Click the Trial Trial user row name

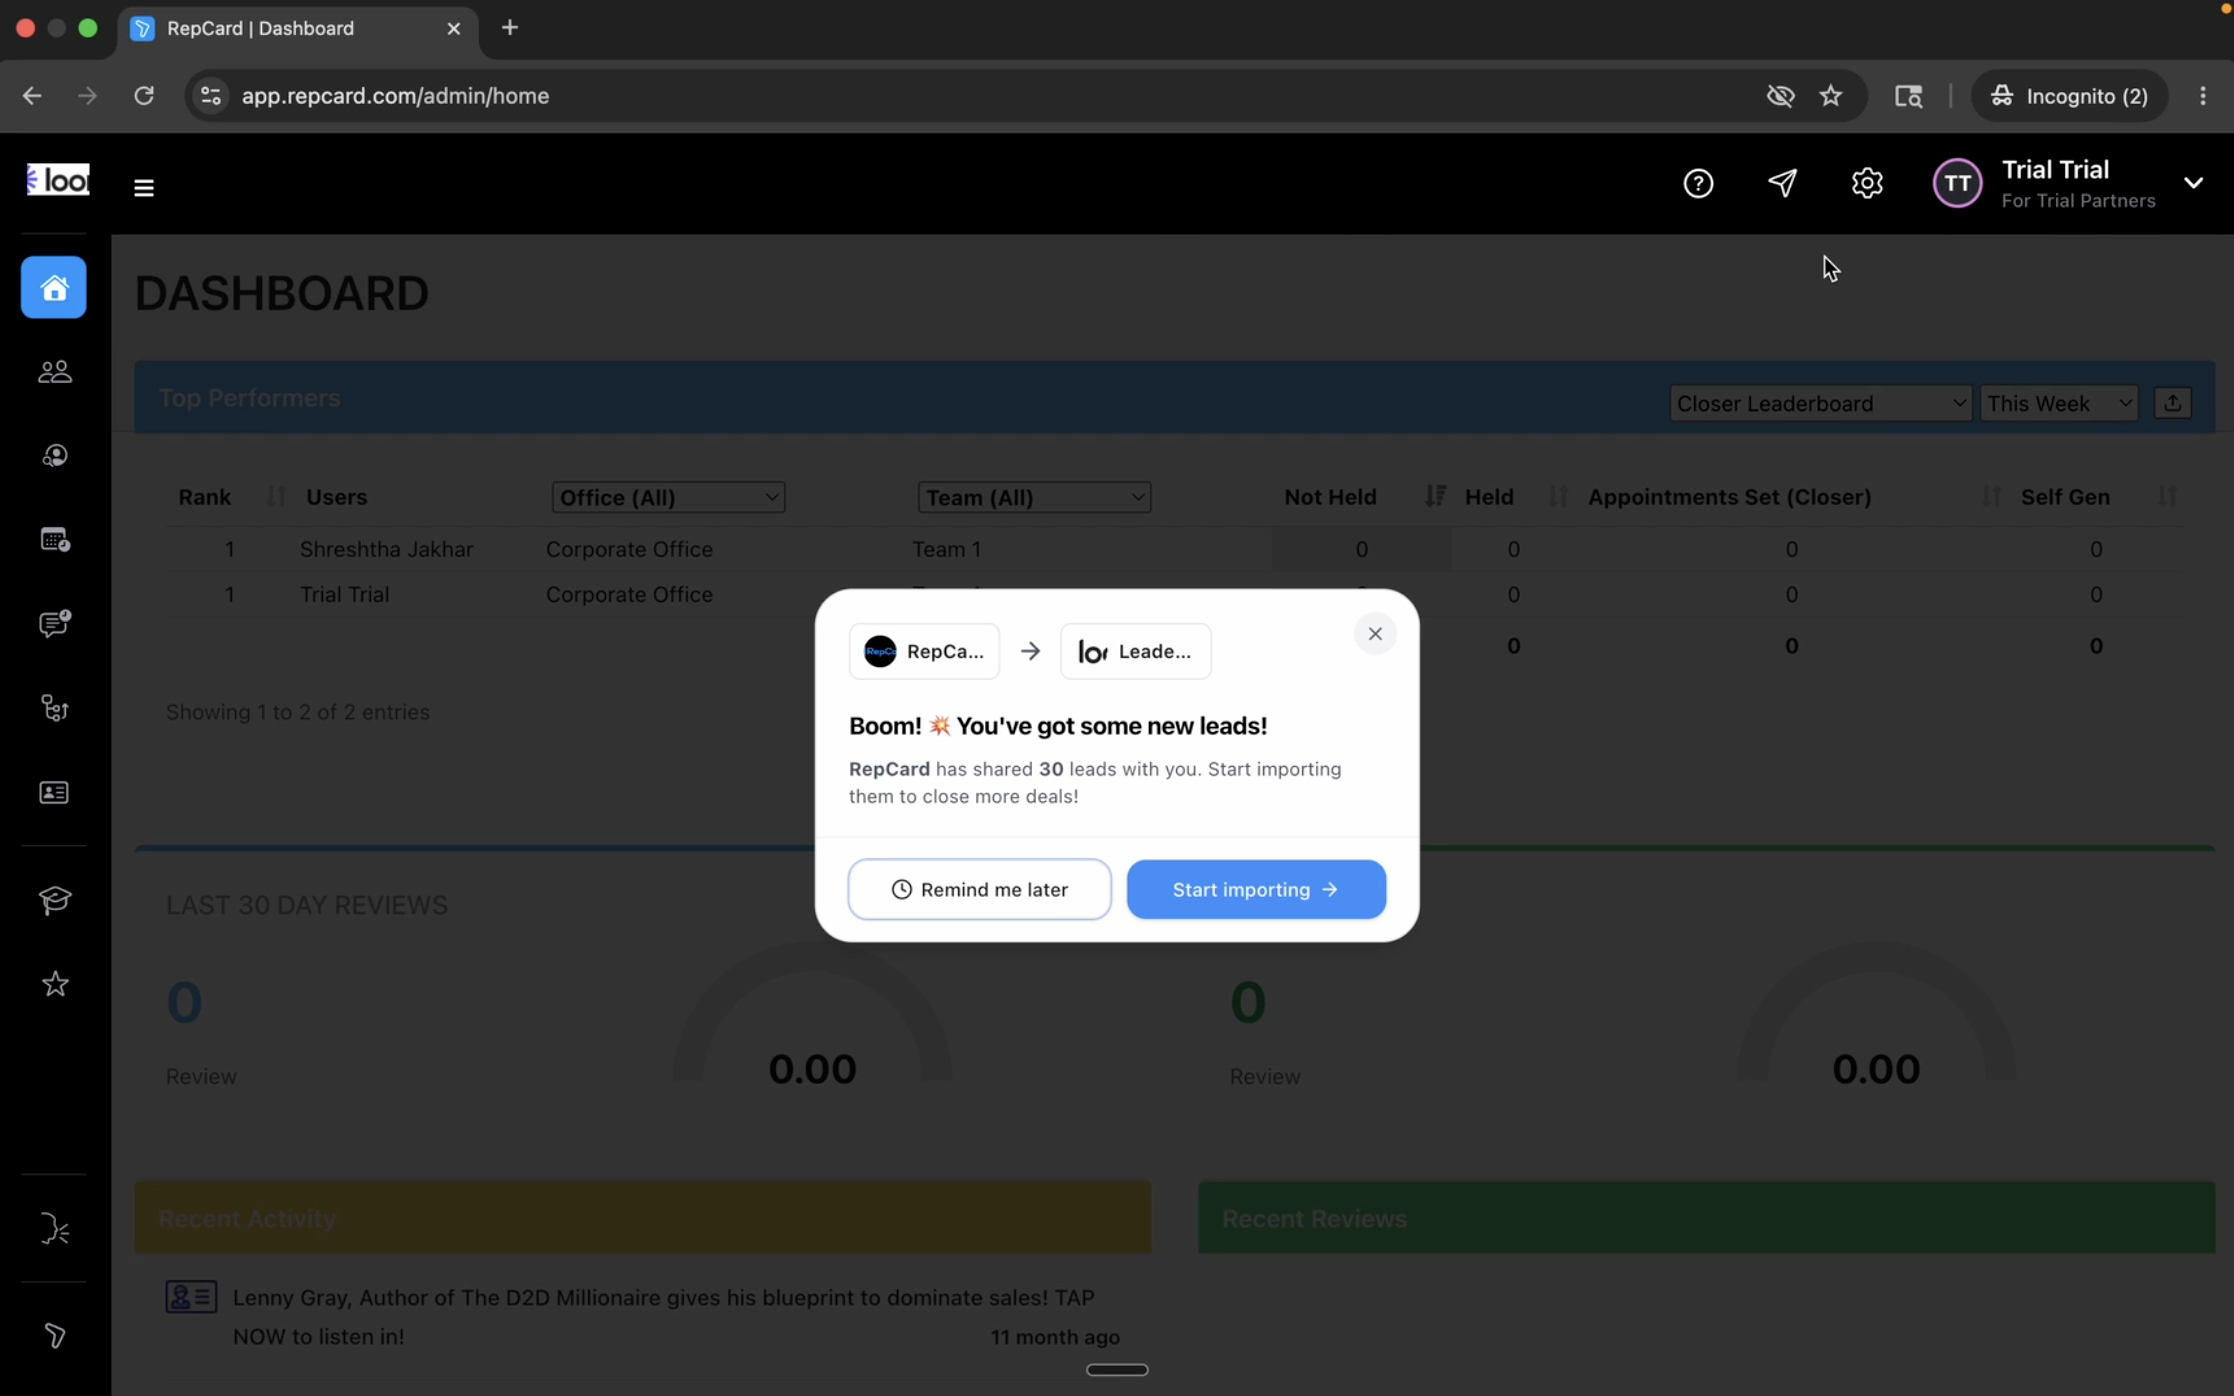[x=344, y=594]
